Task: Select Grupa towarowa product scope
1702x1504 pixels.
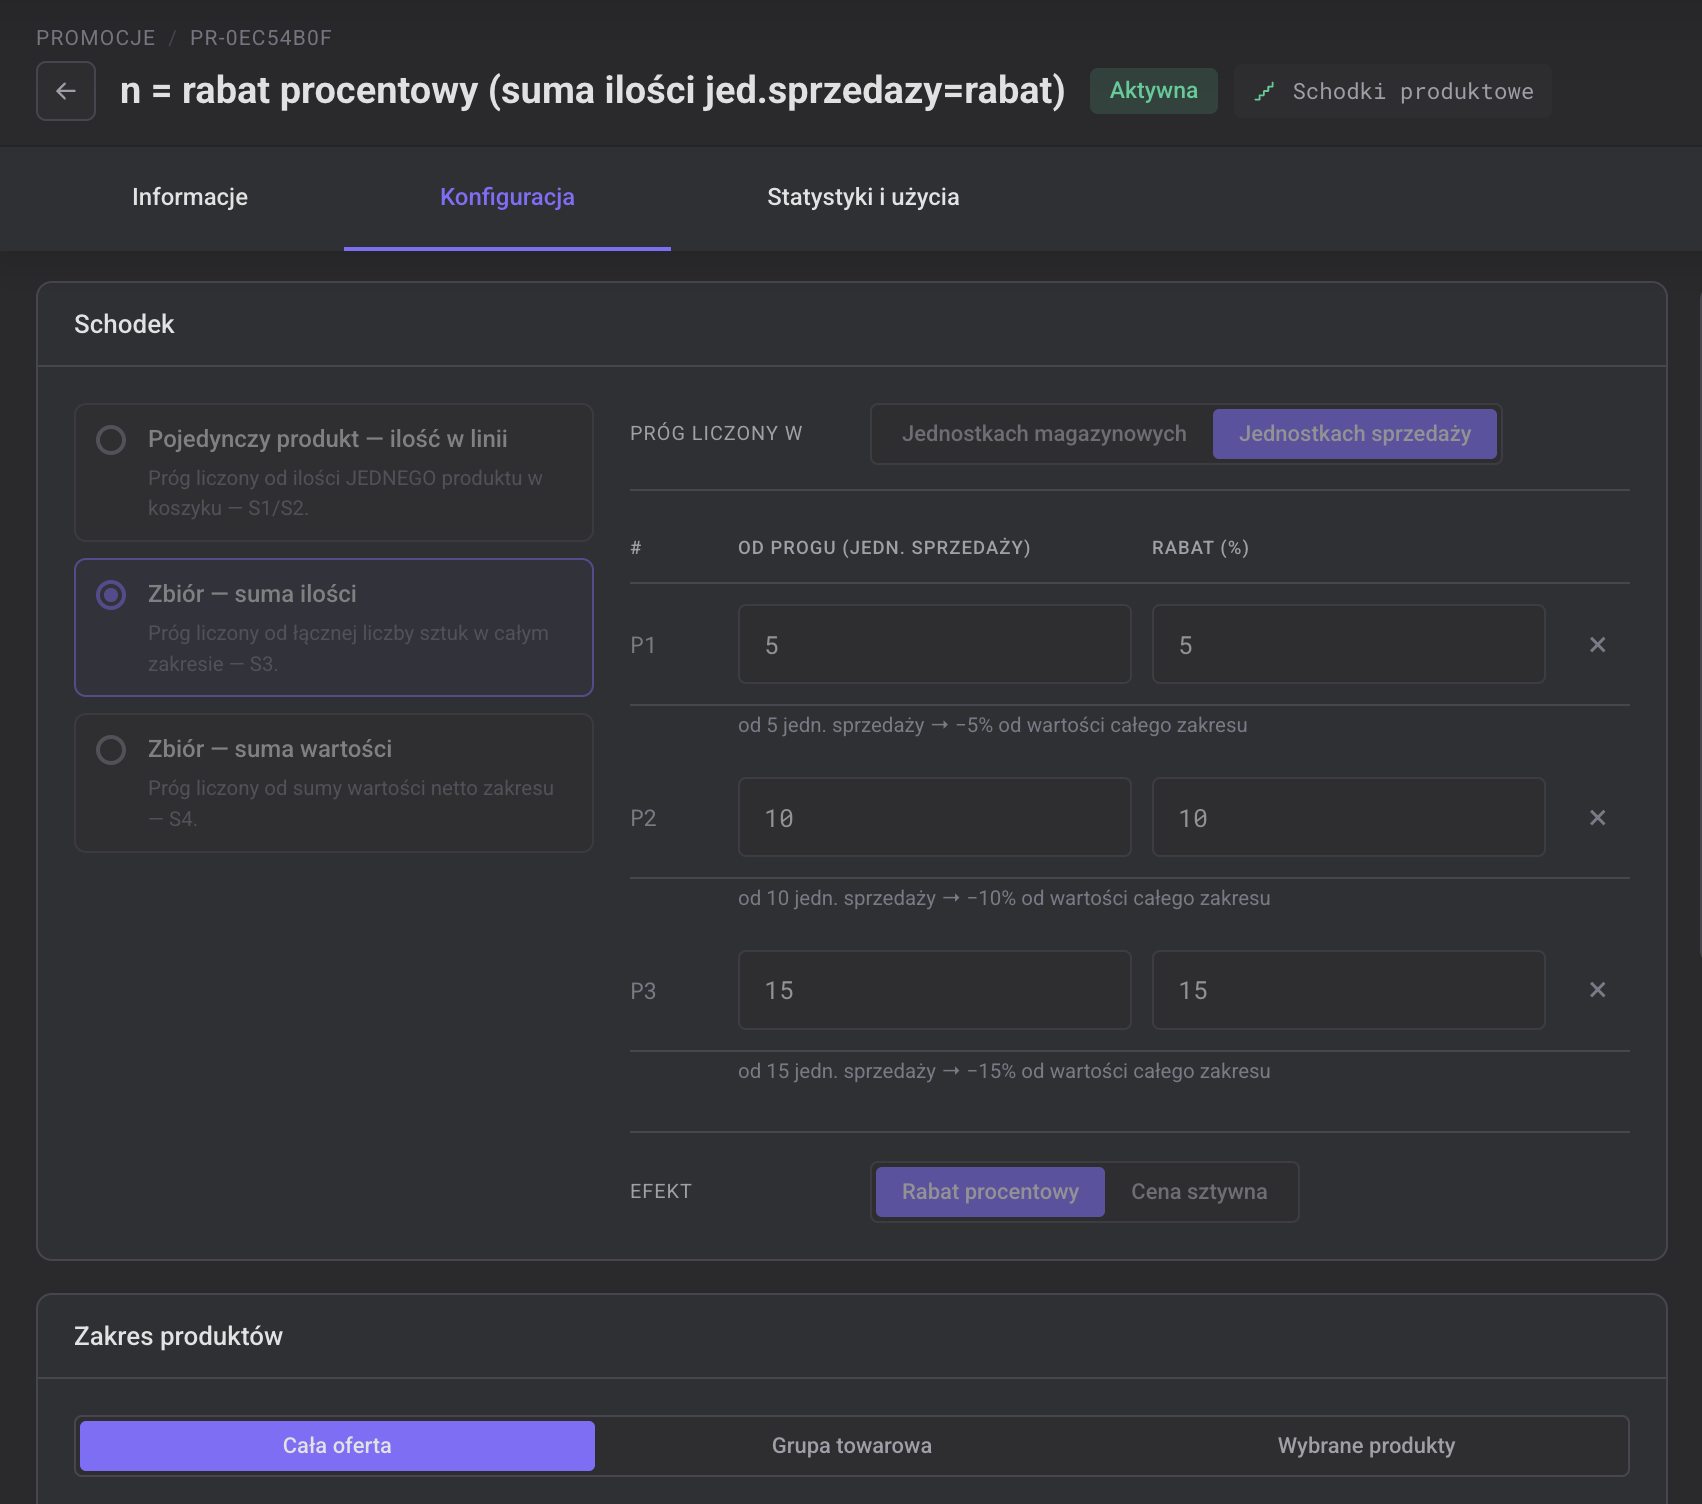Action: 852,1446
